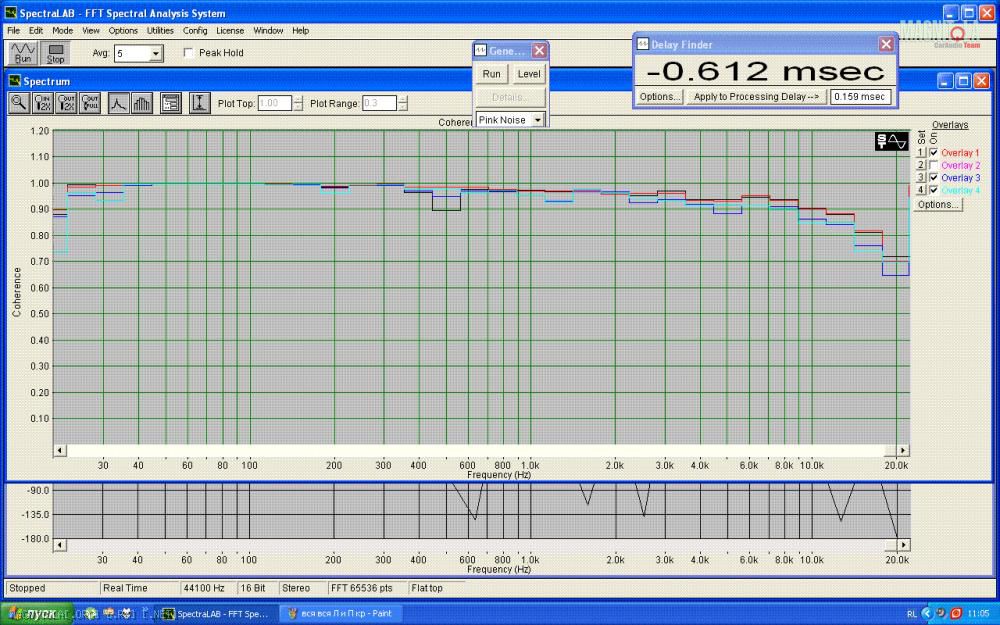Turn on the Overlay 2 checkbox

click(x=934, y=165)
